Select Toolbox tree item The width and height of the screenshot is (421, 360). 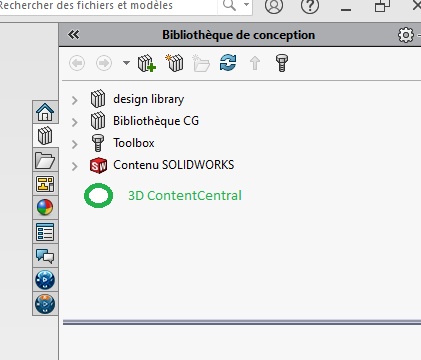134,143
